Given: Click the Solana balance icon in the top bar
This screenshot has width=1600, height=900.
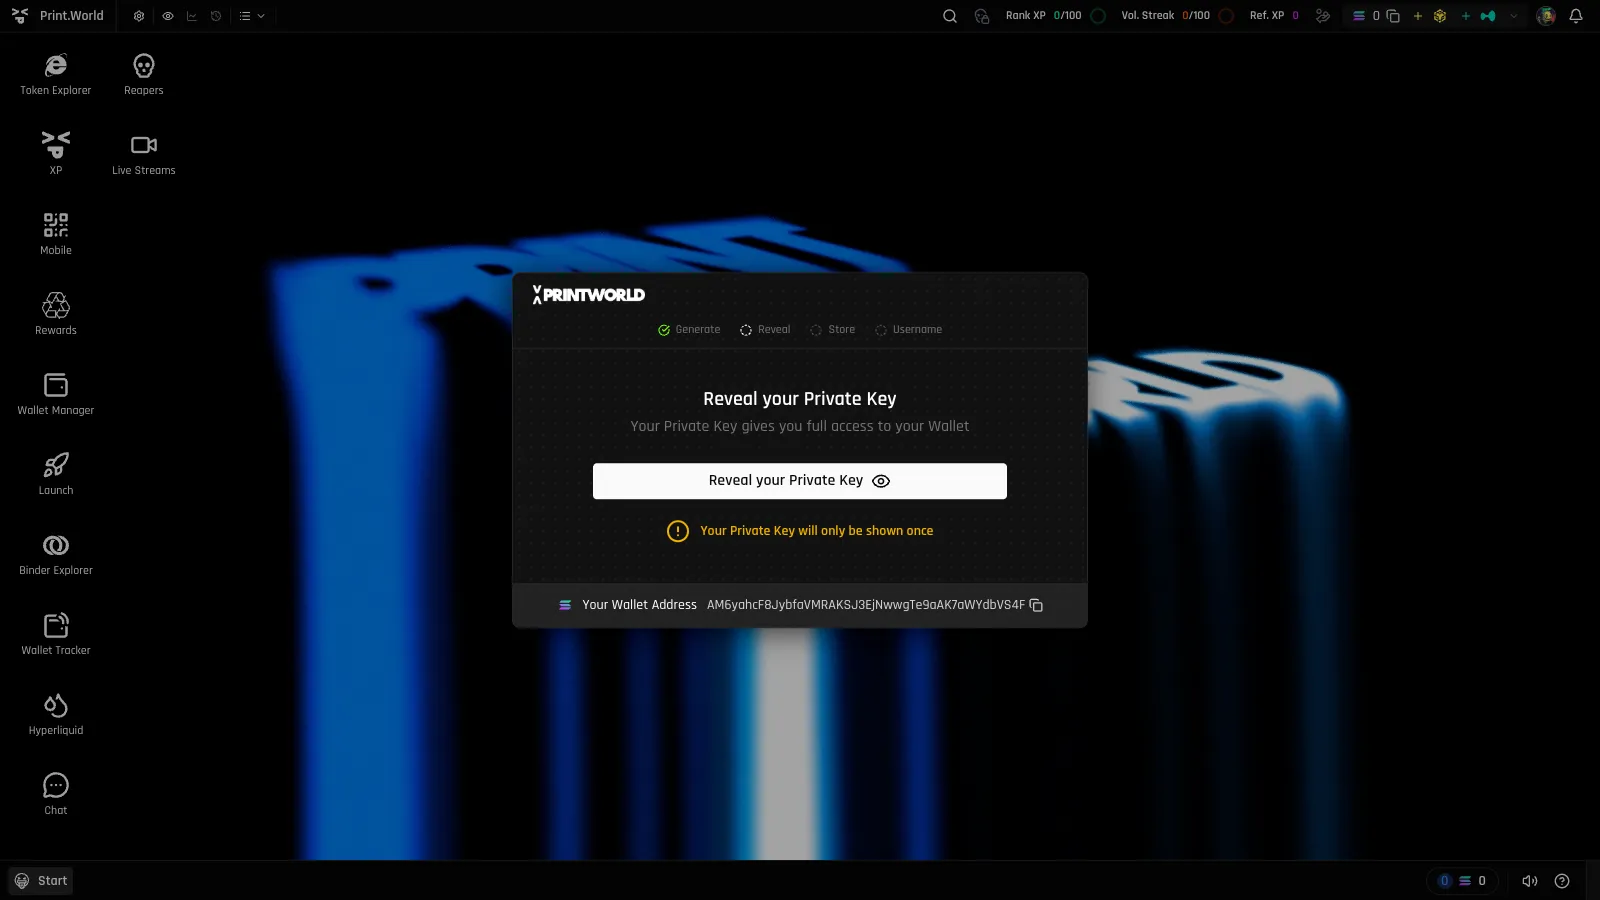Looking at the screenshot, I should point(1359,16).
